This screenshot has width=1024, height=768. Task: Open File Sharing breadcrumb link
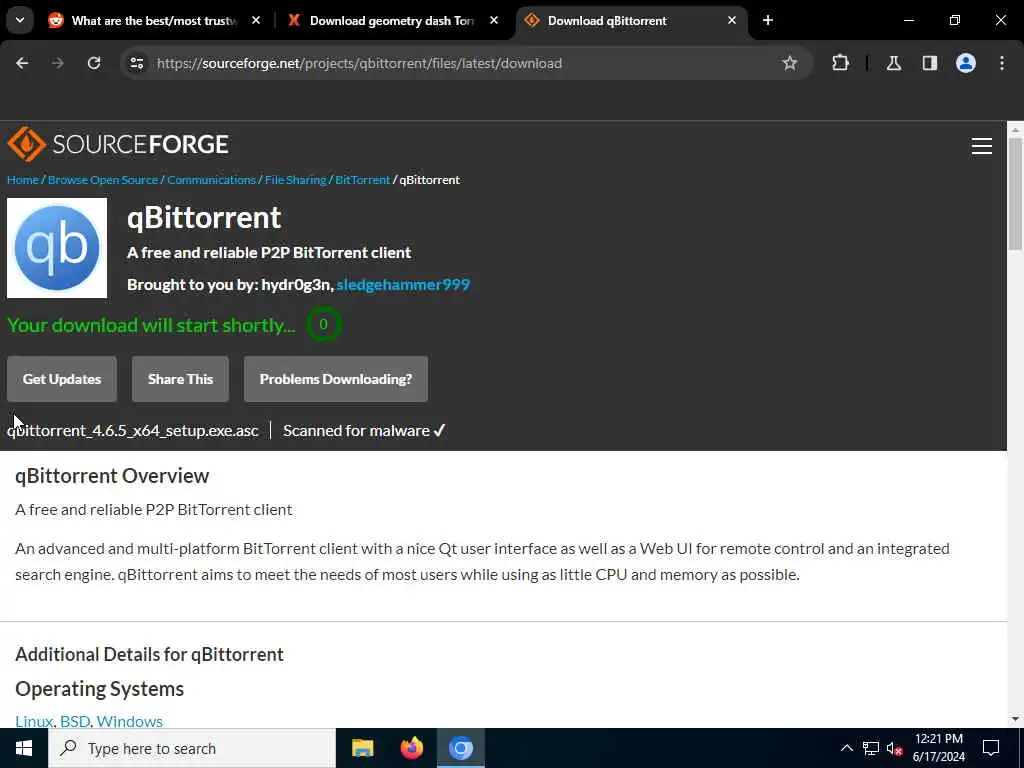coord(295,180)
